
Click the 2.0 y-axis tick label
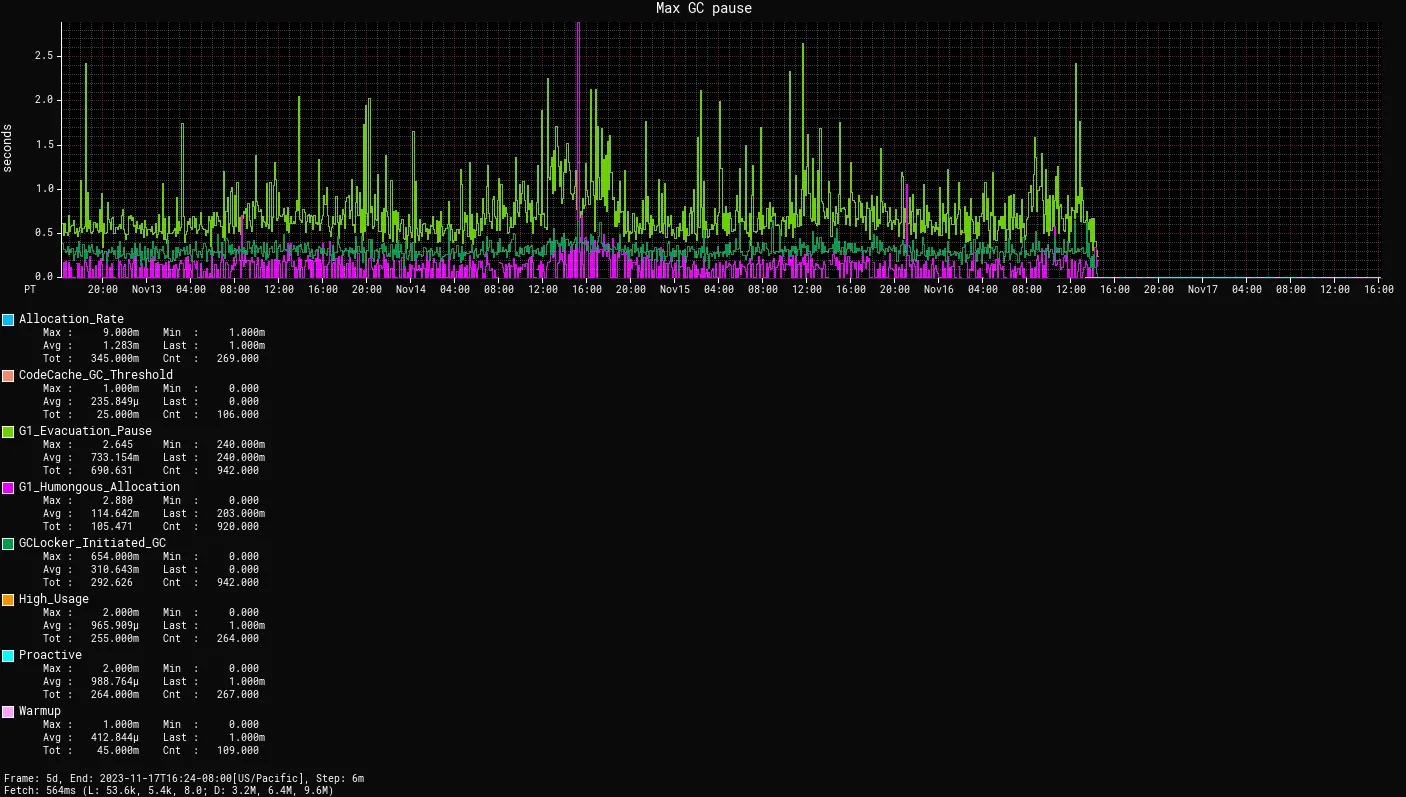tap(43, 100)
